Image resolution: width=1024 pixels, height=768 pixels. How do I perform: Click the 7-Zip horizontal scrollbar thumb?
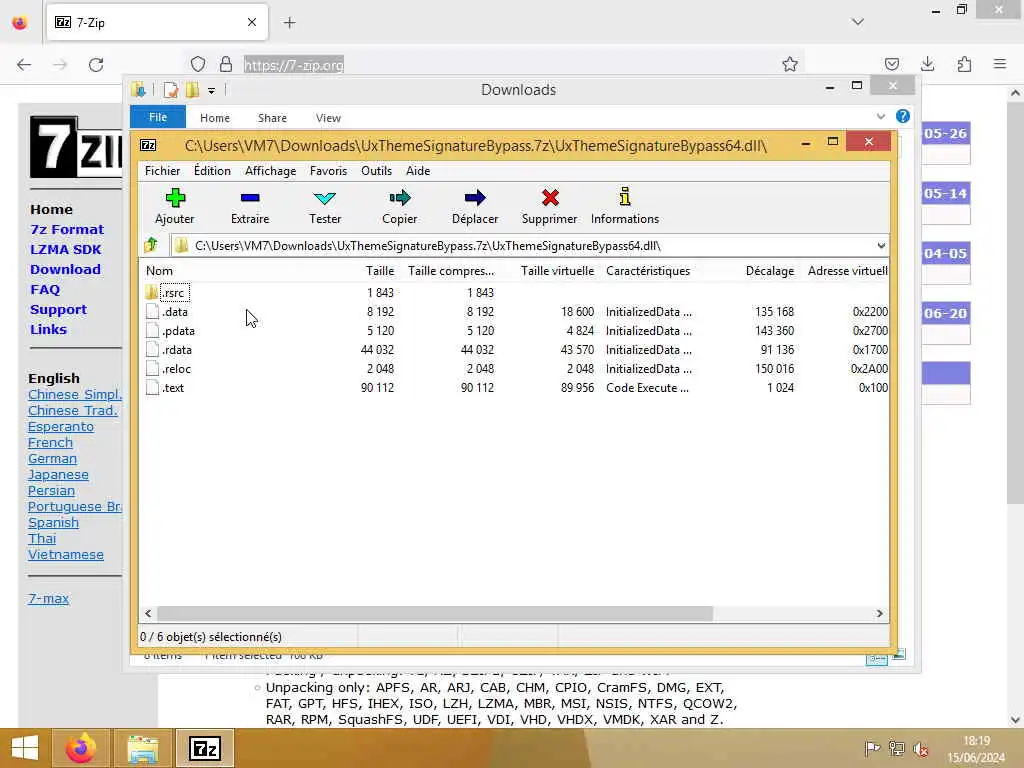click(x=435, y=613)
